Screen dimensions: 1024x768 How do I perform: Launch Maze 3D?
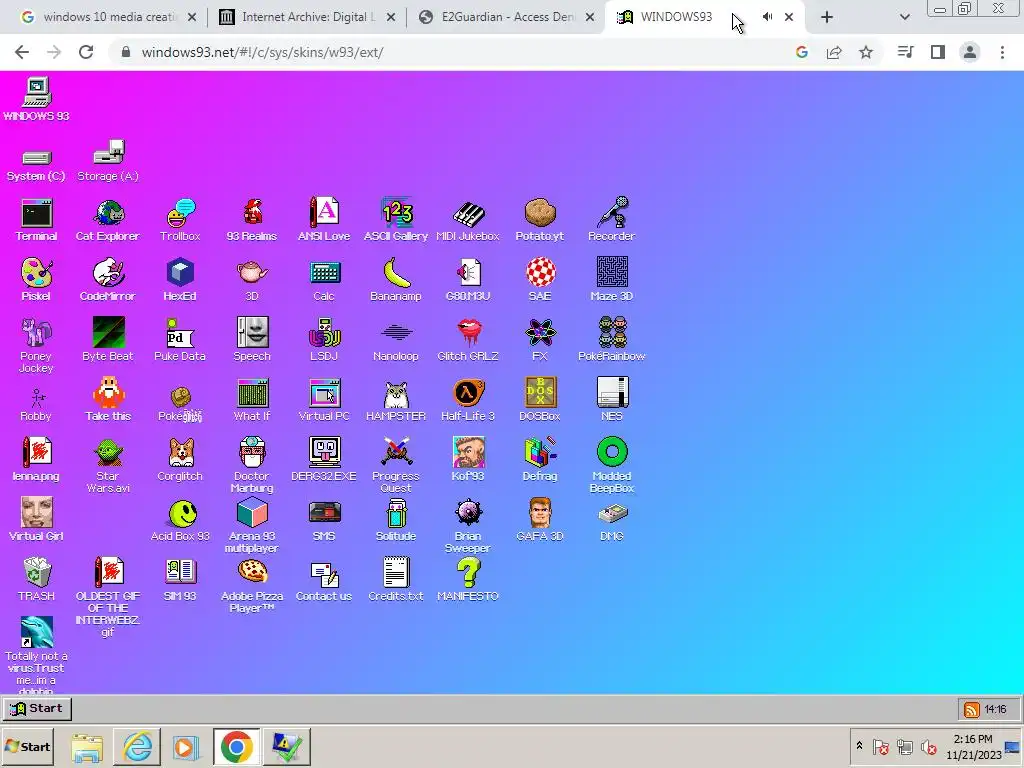tap(612, 280)
